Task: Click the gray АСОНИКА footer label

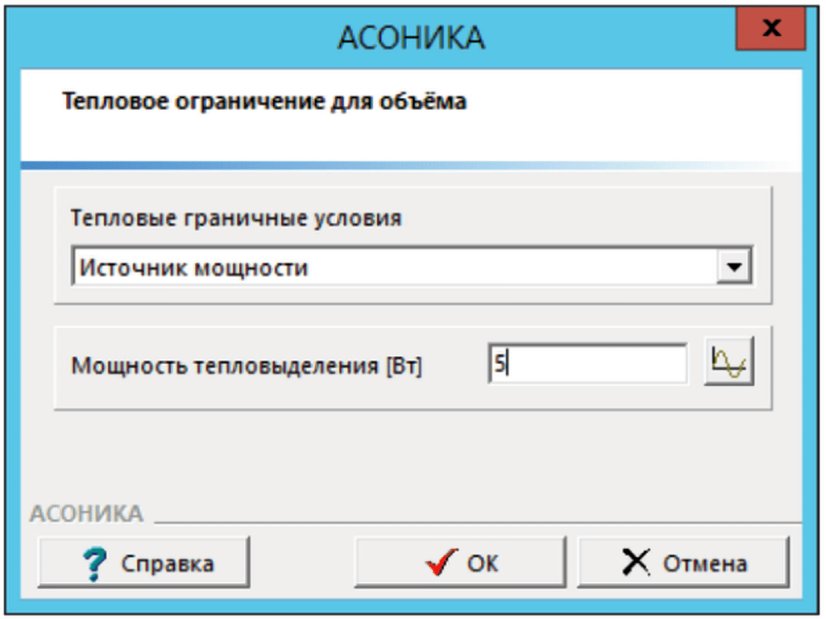Action: click(86, 513)
